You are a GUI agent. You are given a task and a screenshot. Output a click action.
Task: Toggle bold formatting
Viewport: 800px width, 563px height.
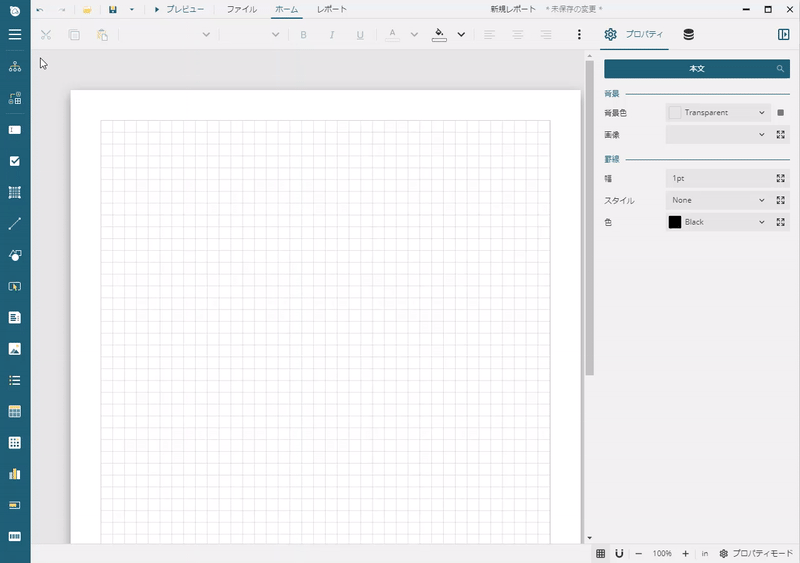tap(304, 35)
